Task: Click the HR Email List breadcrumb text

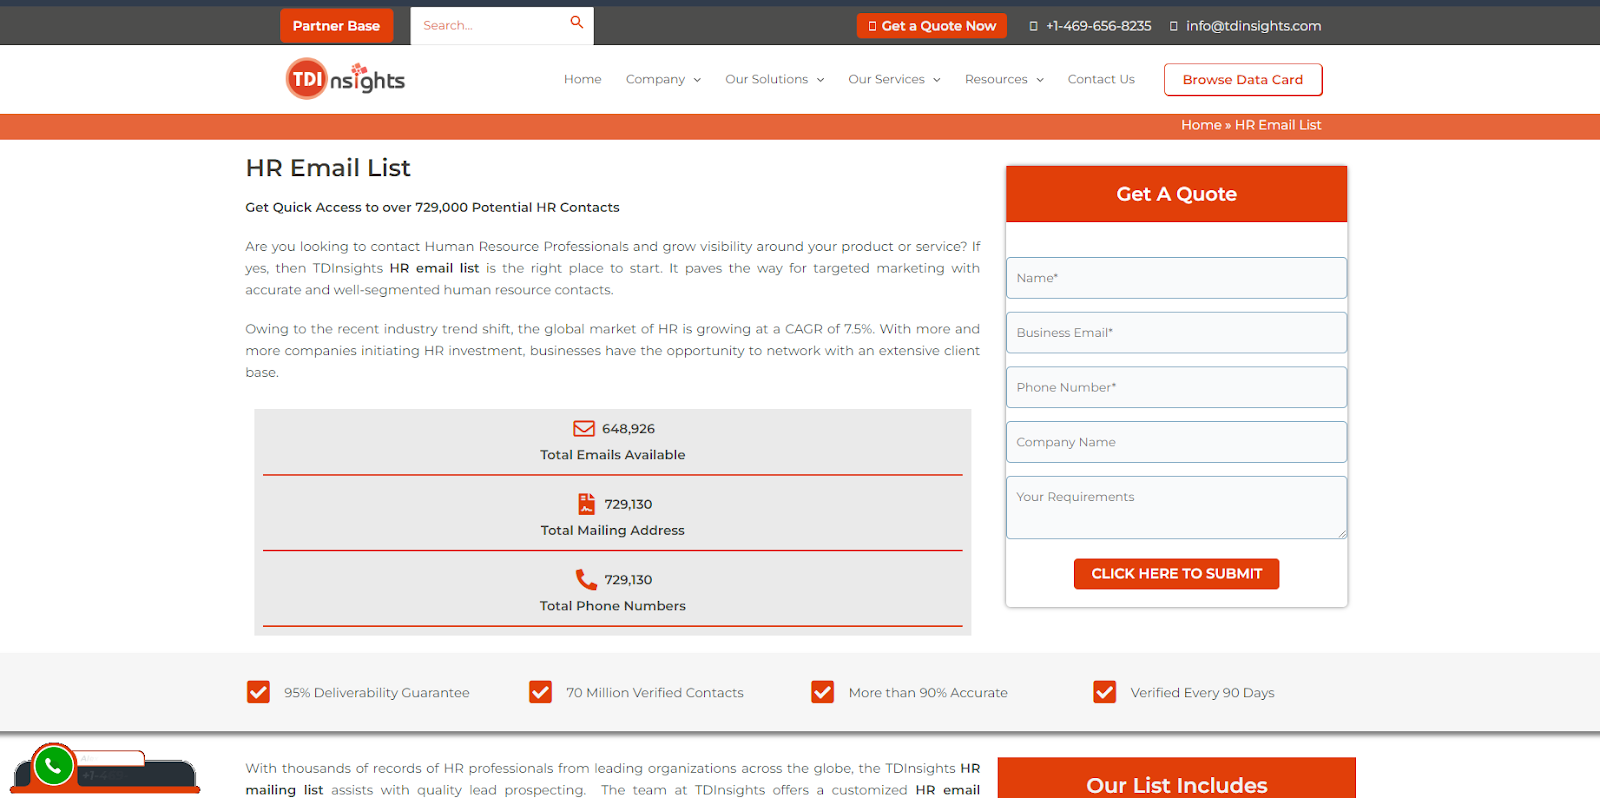Action: coord(1278,125)
